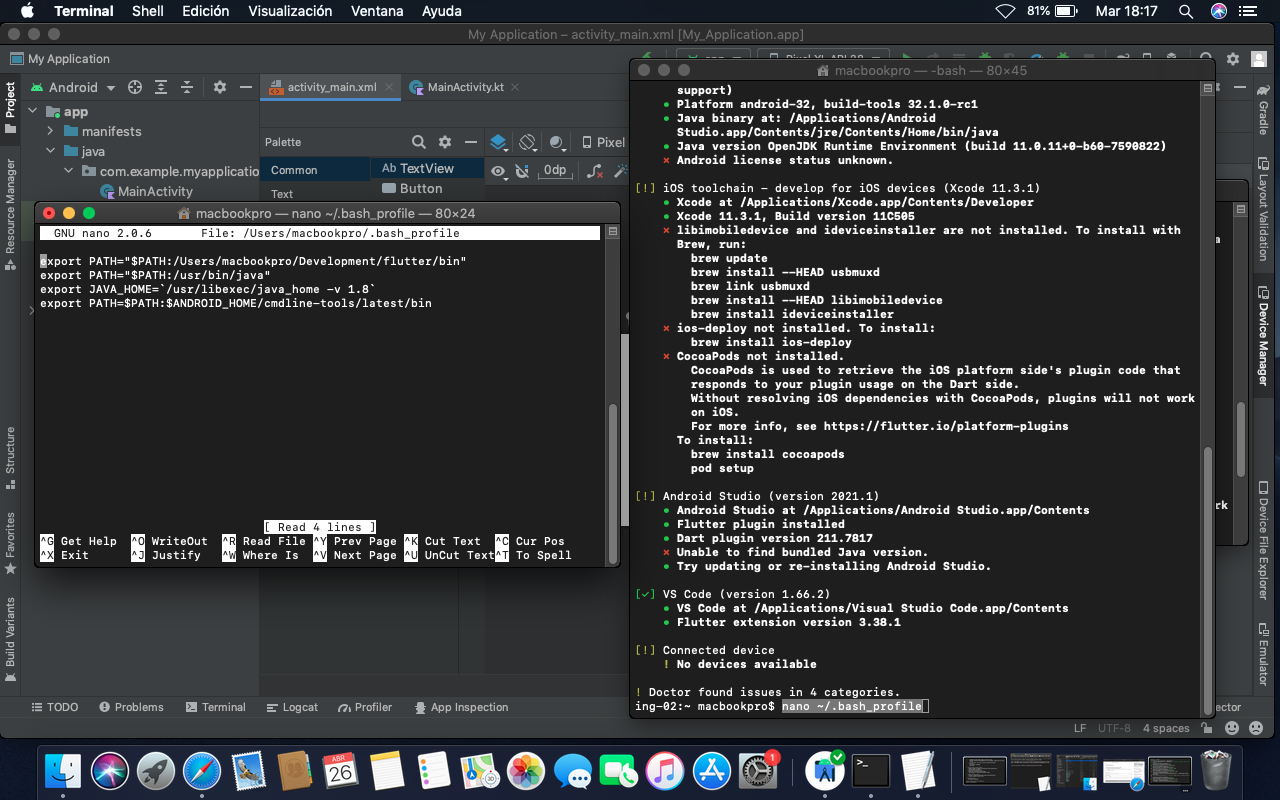
Task: Open Palette gear settings
Action: (445, 142)
